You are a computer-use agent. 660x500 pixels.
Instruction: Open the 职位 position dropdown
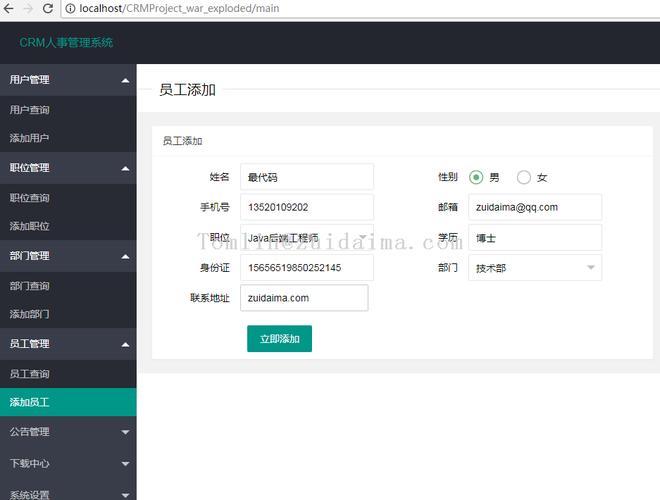tap(307, 238)
